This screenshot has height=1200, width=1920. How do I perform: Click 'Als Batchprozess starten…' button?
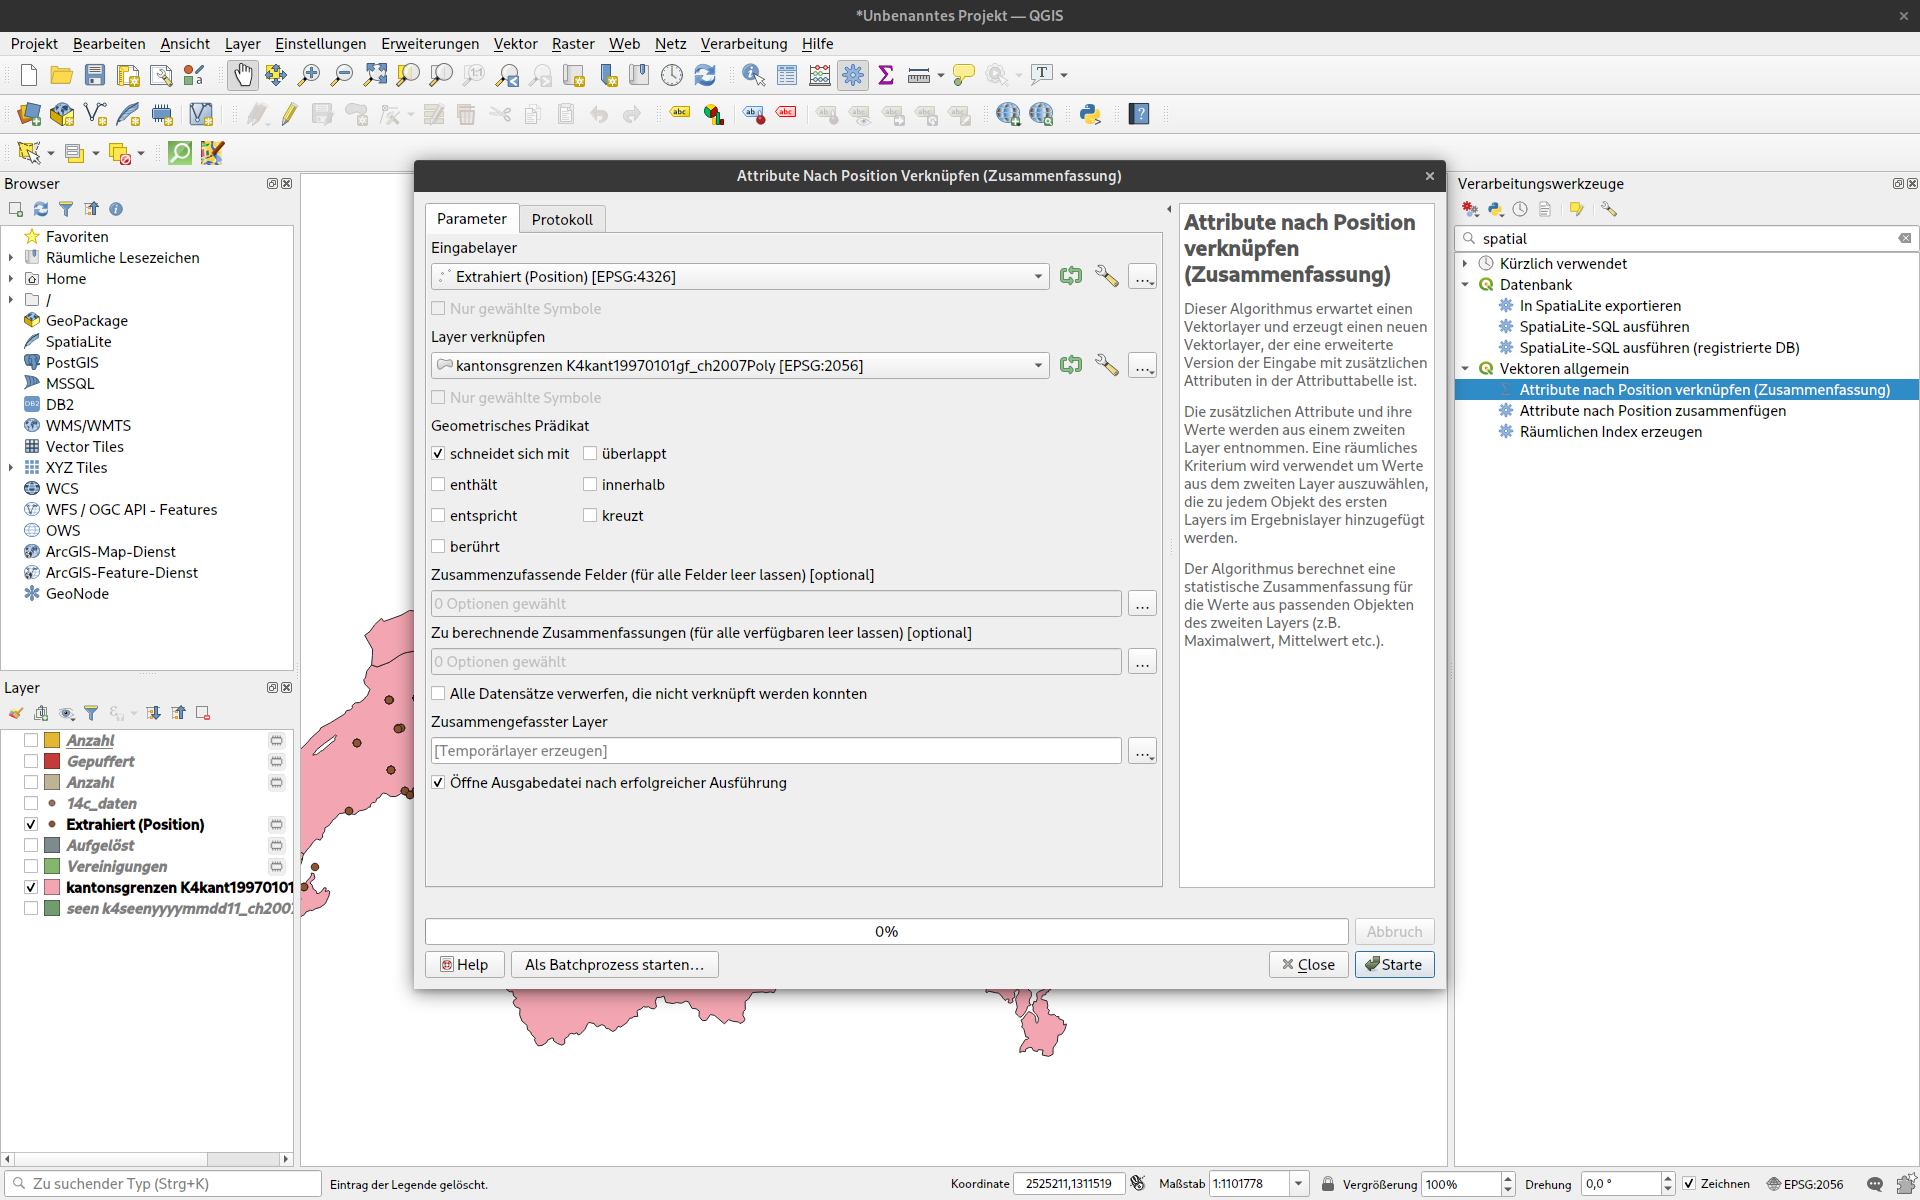(x=614, y=964)
